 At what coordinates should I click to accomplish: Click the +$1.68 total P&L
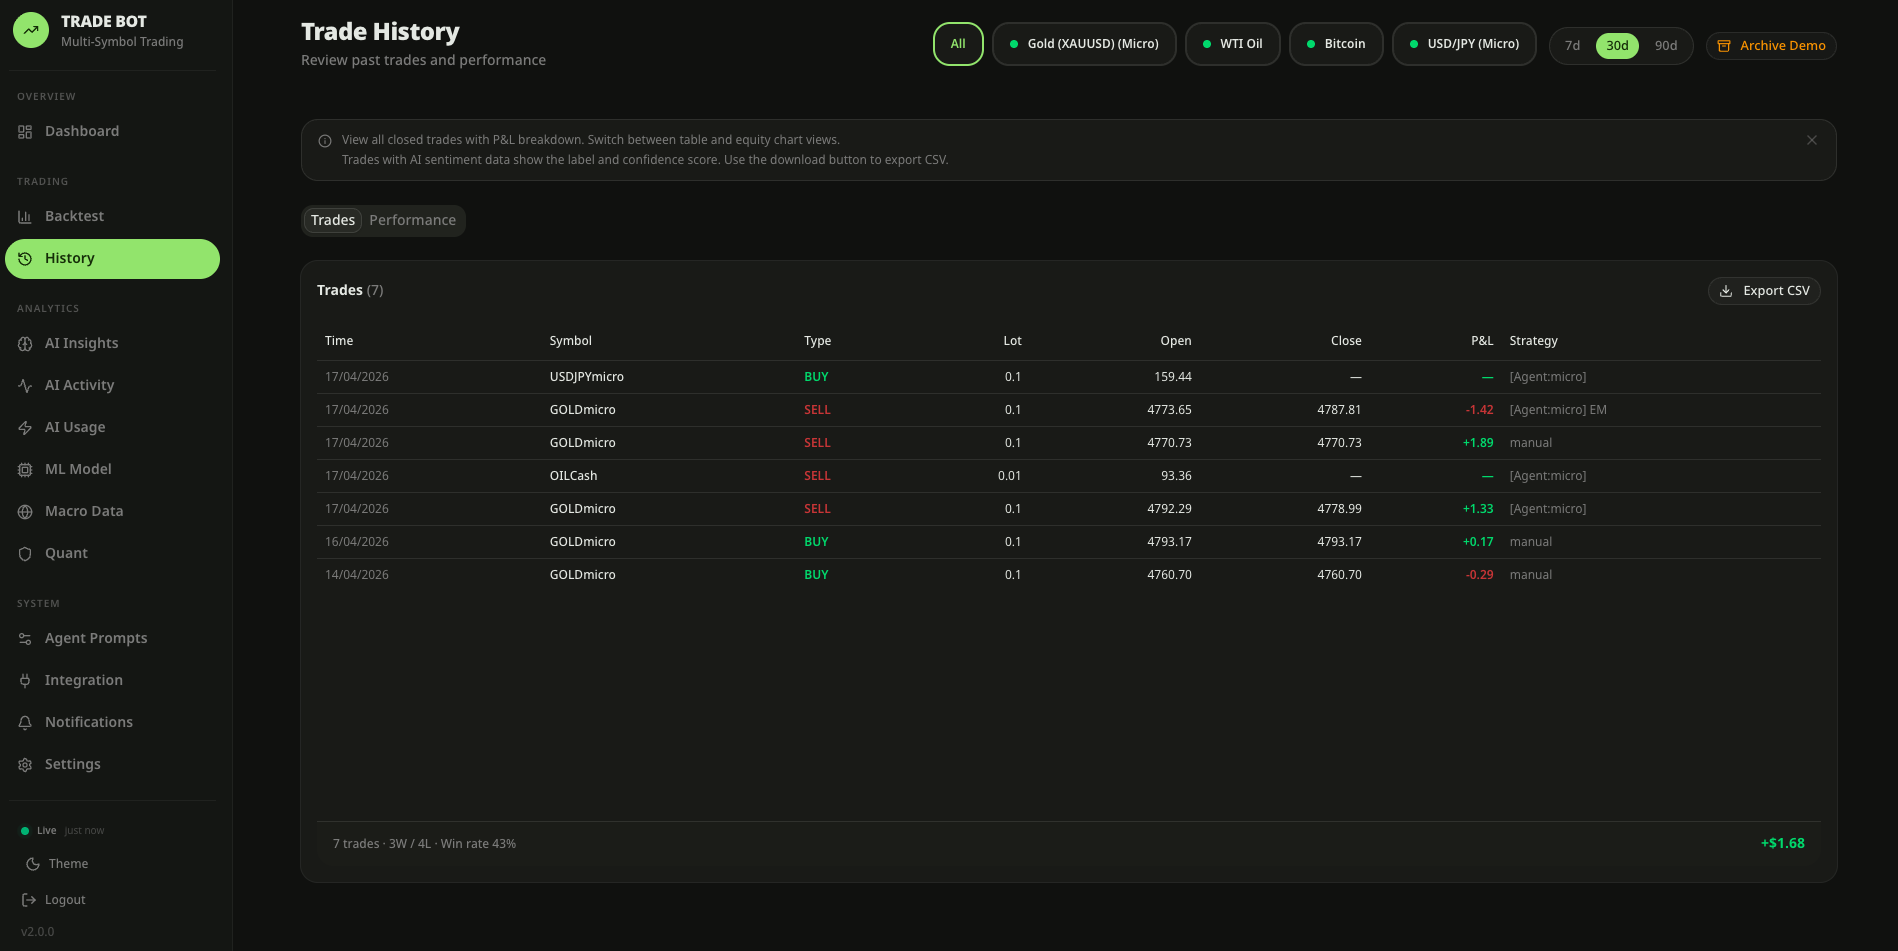pyautogui.click(x=1783, y=843)
